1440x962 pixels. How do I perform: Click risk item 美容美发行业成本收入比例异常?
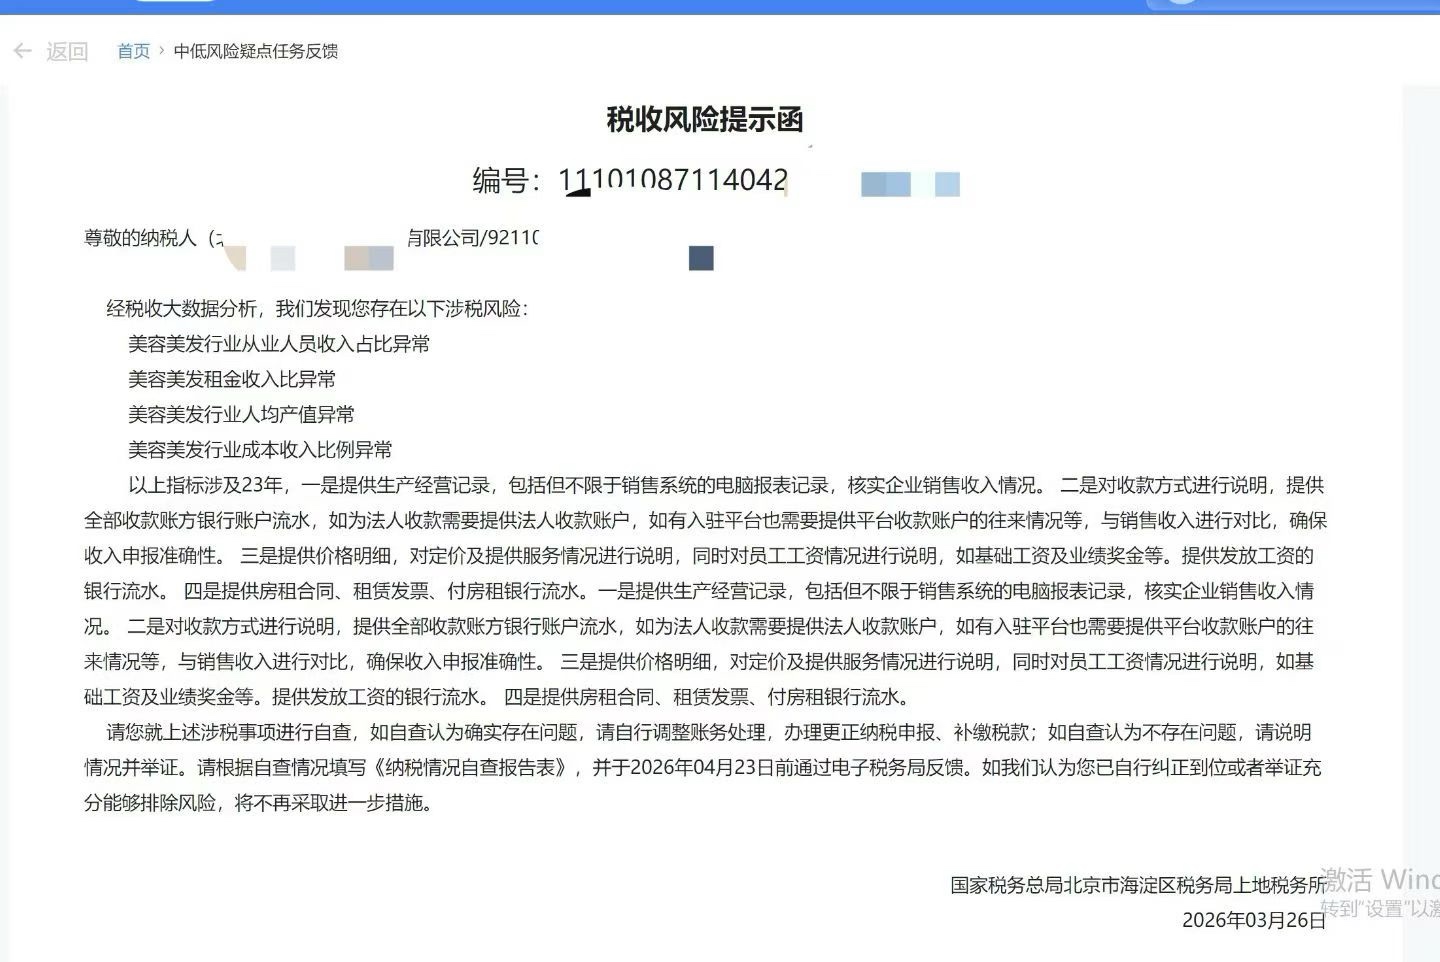click(x=260, y=450)
